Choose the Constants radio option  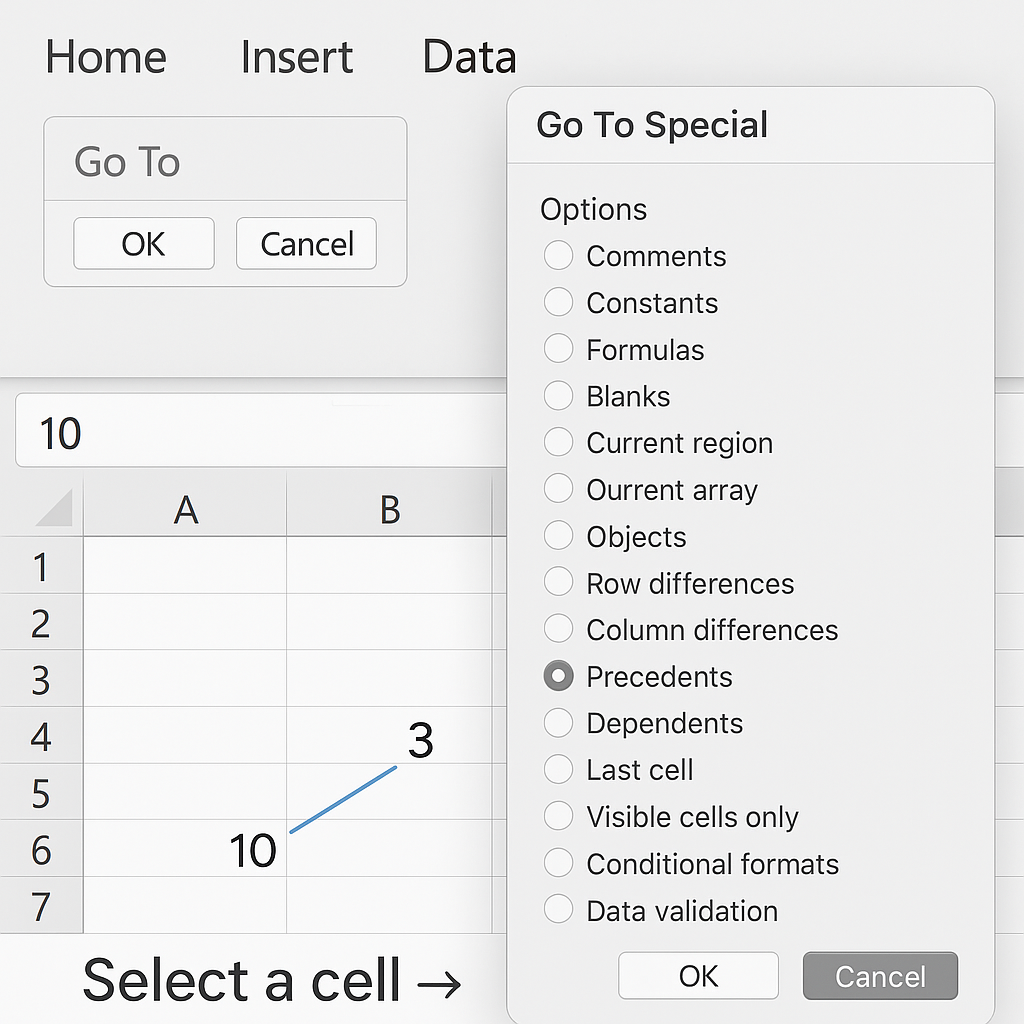click(x=558, y=302)
